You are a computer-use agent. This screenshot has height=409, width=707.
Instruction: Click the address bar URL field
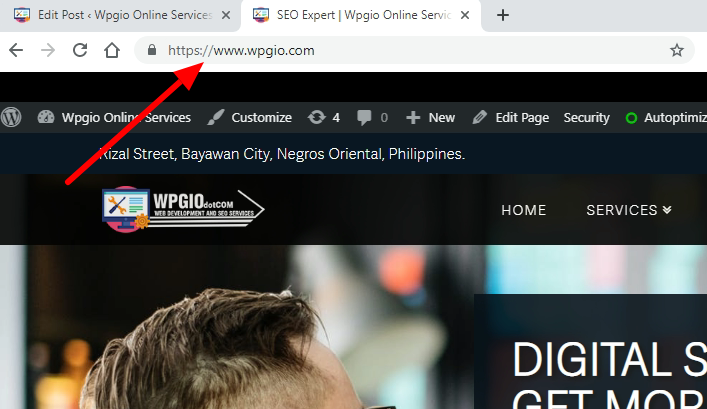[414, 50]
